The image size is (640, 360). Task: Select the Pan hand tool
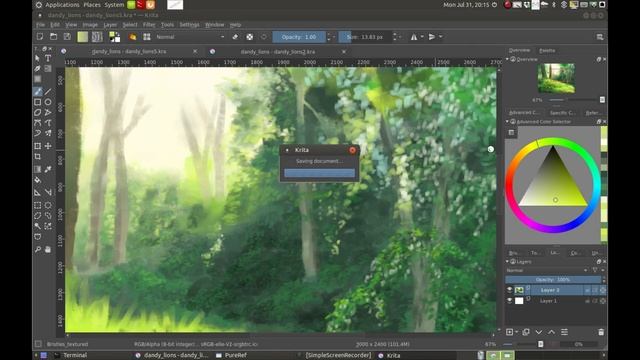point(48,249)
